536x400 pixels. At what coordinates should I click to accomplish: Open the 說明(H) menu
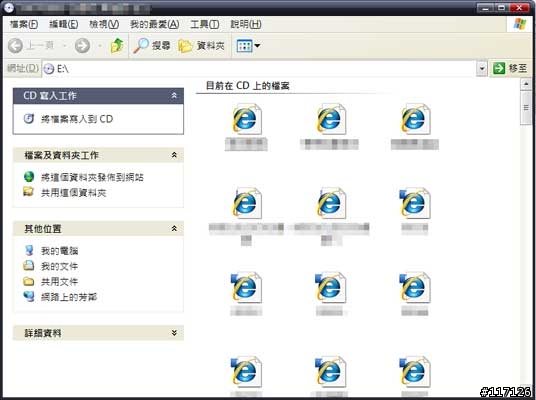pos(246,24)
